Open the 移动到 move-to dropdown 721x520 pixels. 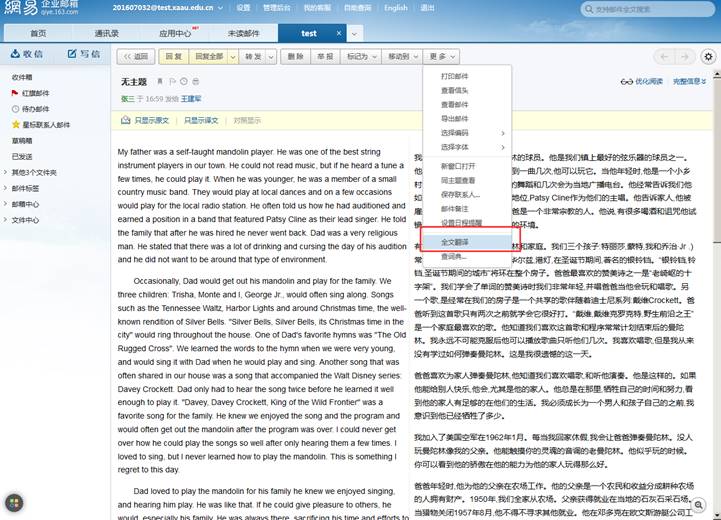pyautogui.click(x=402, y=57)
